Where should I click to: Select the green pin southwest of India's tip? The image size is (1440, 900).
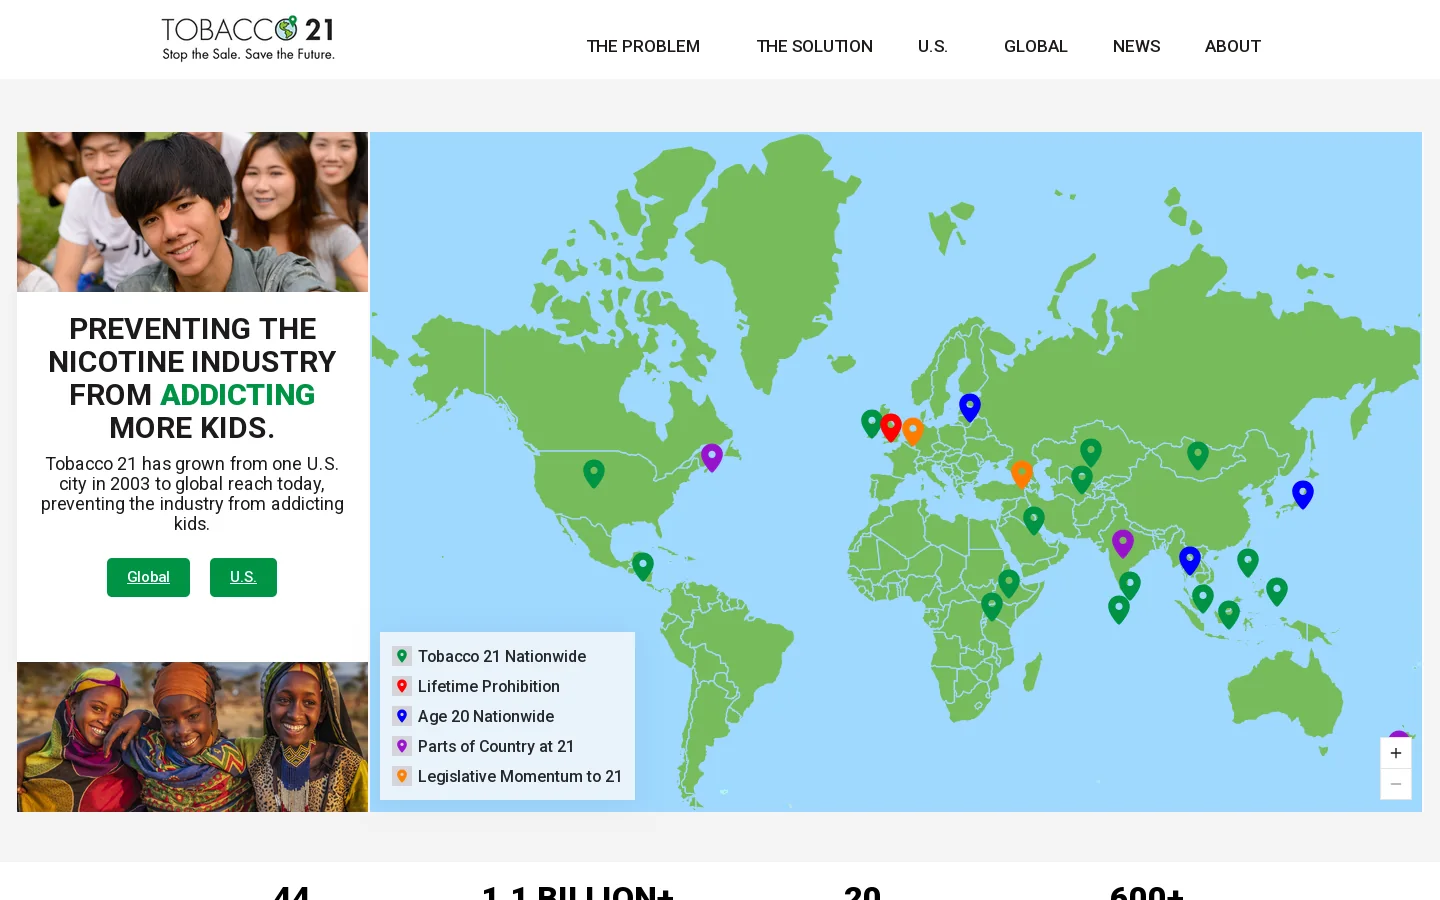[x=1119, y=609]
